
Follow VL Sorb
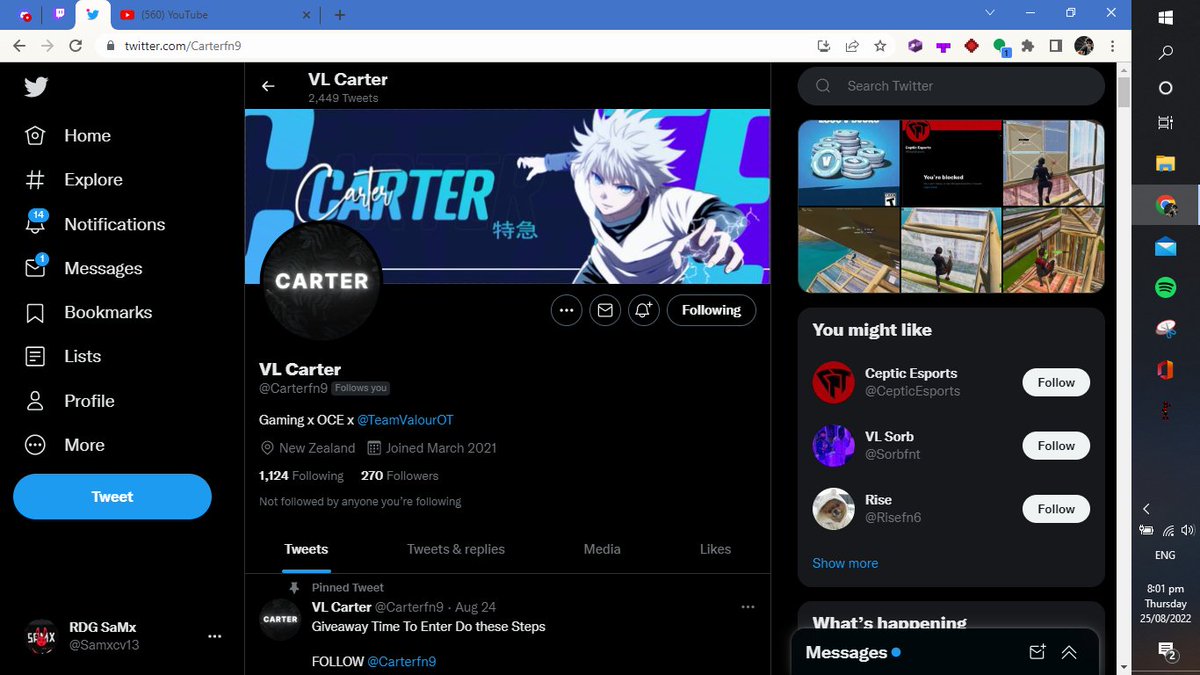[1056, 446]
